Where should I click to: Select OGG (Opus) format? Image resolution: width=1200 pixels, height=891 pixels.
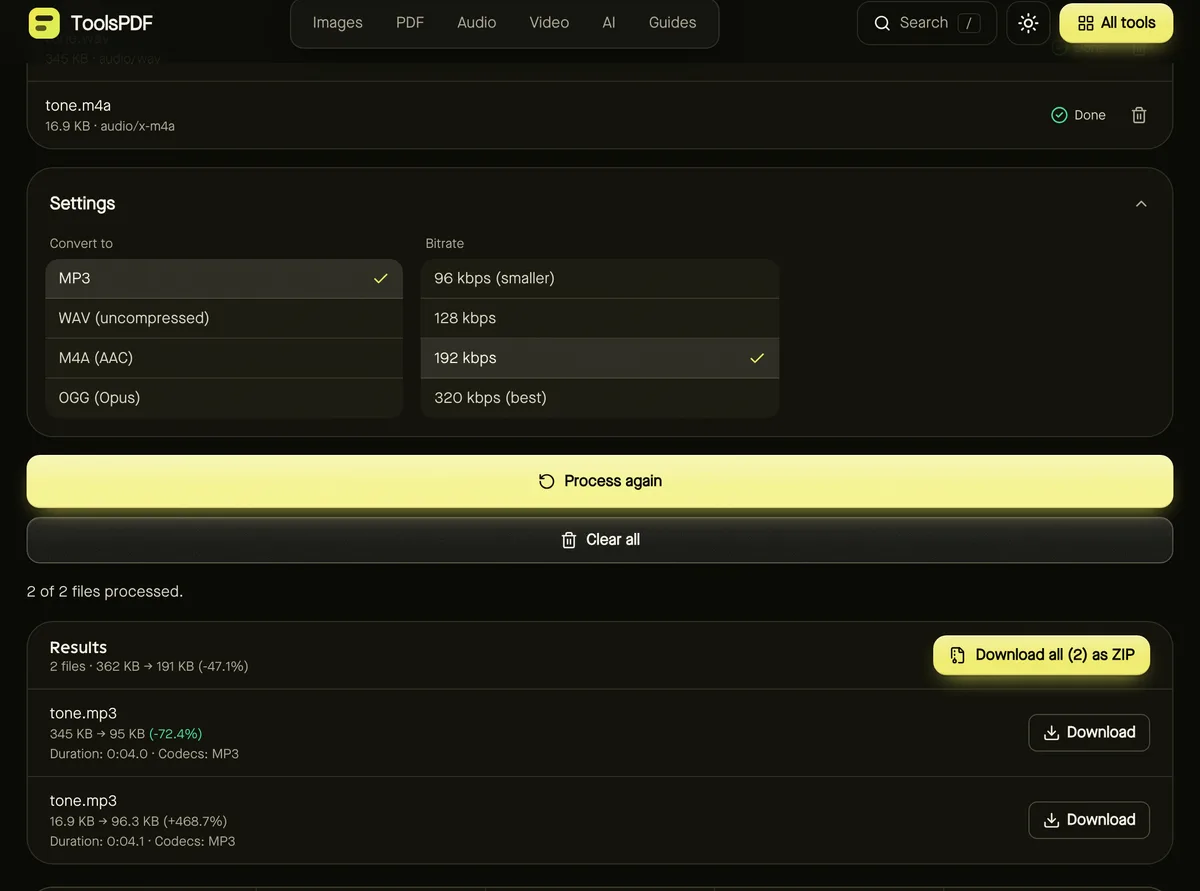pyautogui.click(x=224, y=398)
